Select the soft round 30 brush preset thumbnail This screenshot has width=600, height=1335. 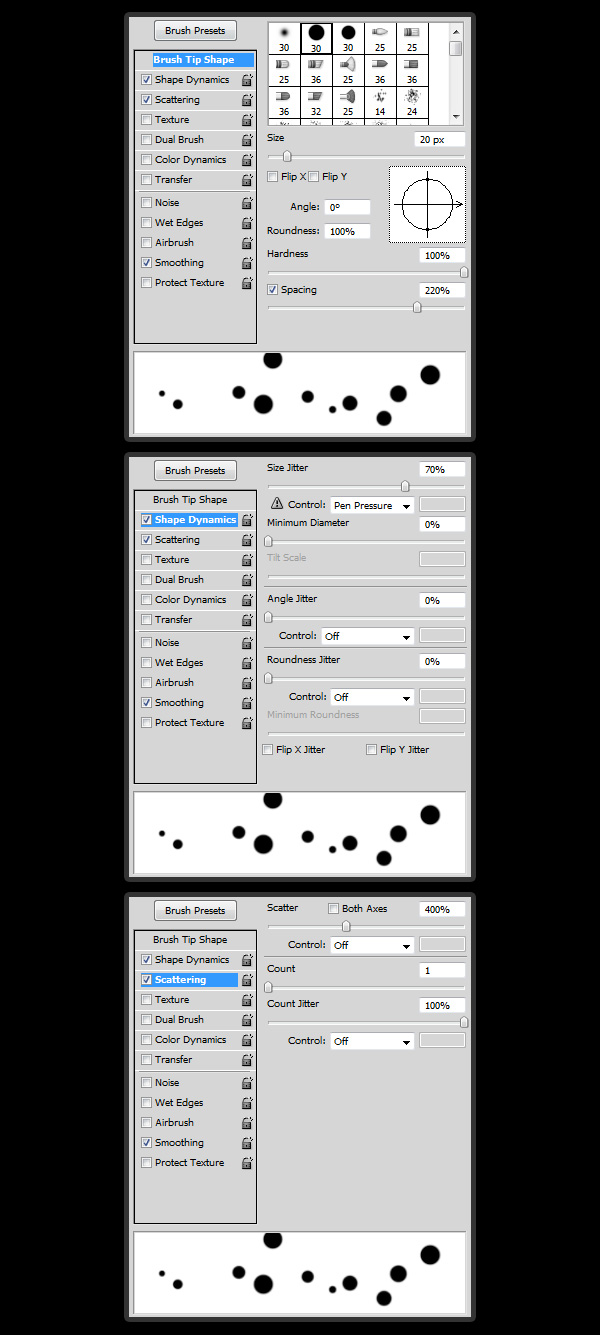click(x=284, y=38)
